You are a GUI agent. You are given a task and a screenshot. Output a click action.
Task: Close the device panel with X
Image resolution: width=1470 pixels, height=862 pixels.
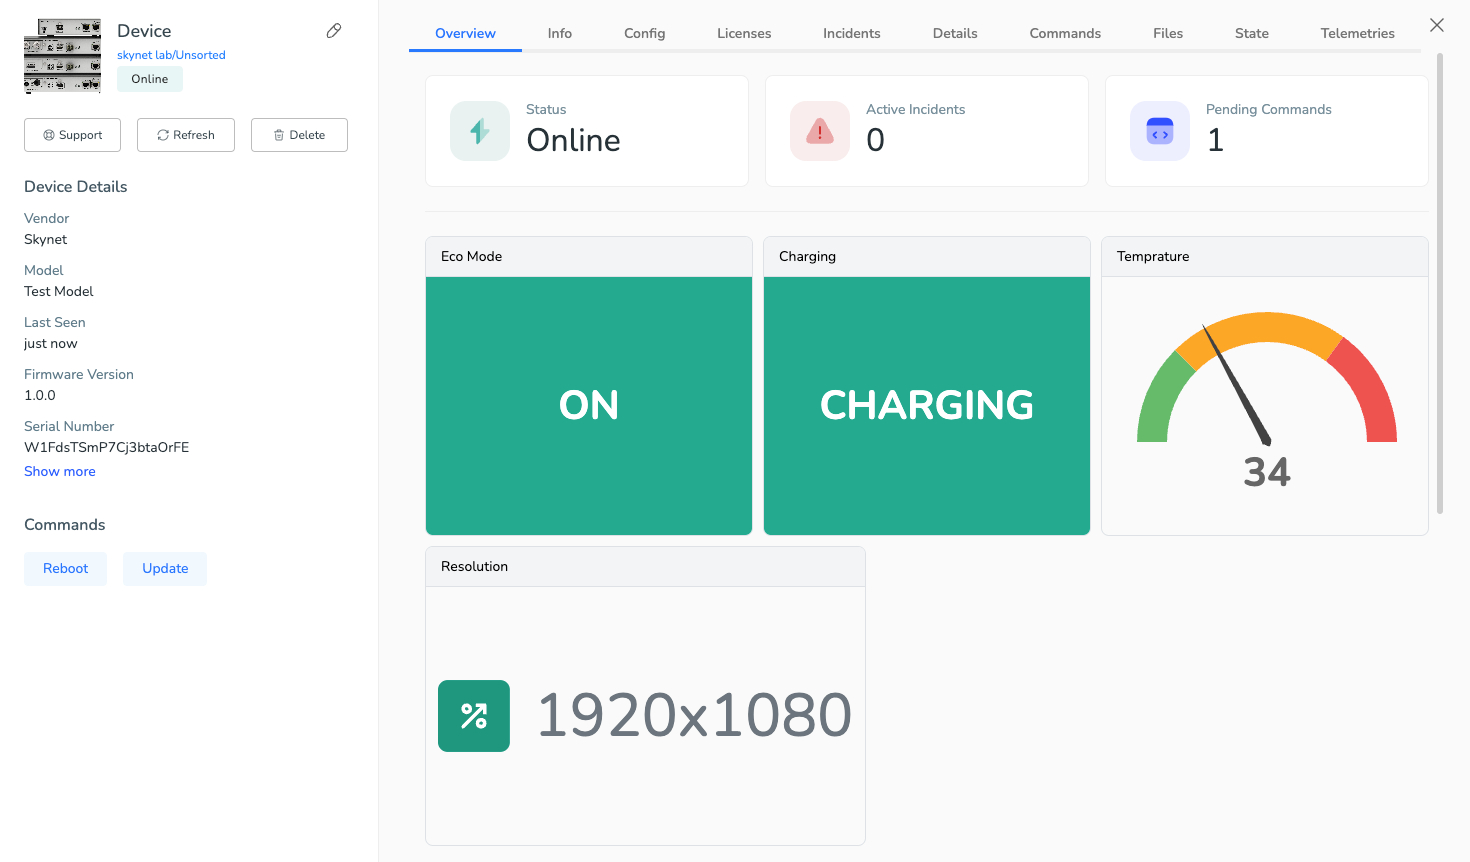pyautogui.click(x=1437, y=25)
